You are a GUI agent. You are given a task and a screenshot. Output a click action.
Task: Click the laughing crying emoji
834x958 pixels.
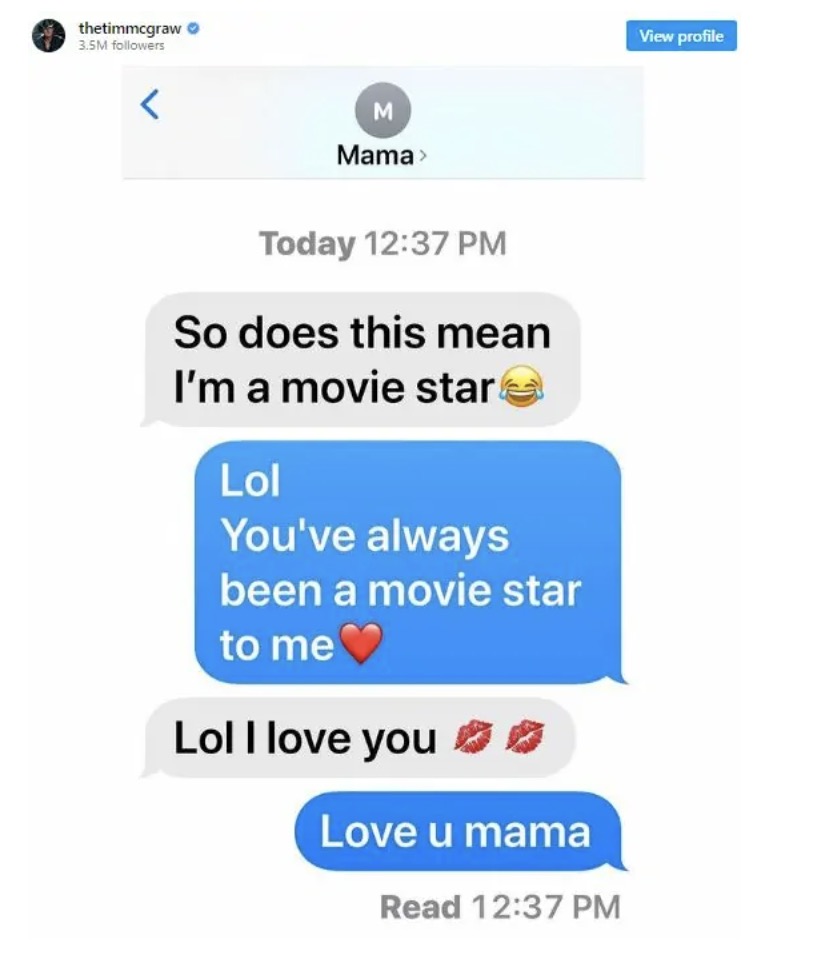tap(521, 386)
